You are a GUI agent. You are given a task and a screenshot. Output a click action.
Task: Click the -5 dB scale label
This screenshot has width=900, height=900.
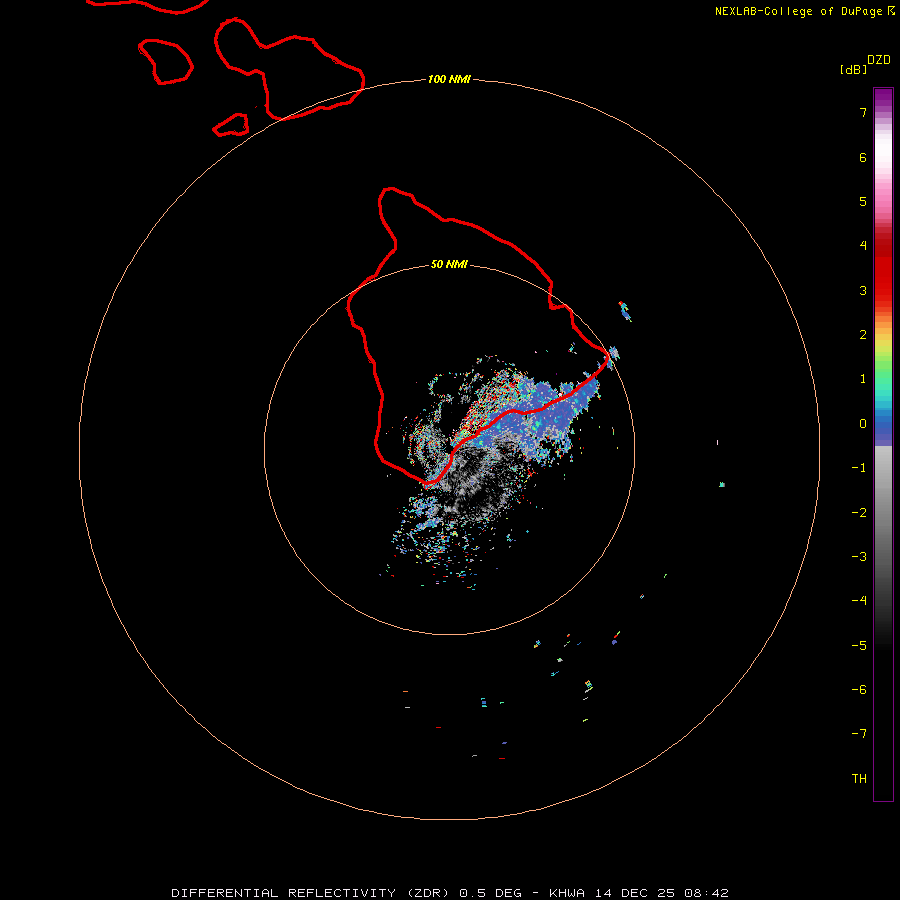pyautogui.click(x=859, y=646)
